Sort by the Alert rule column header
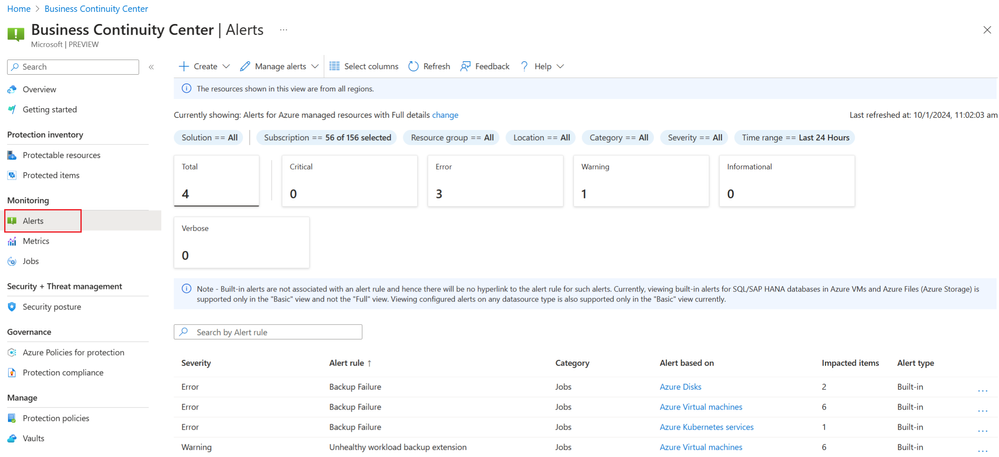 click(350, 363)
